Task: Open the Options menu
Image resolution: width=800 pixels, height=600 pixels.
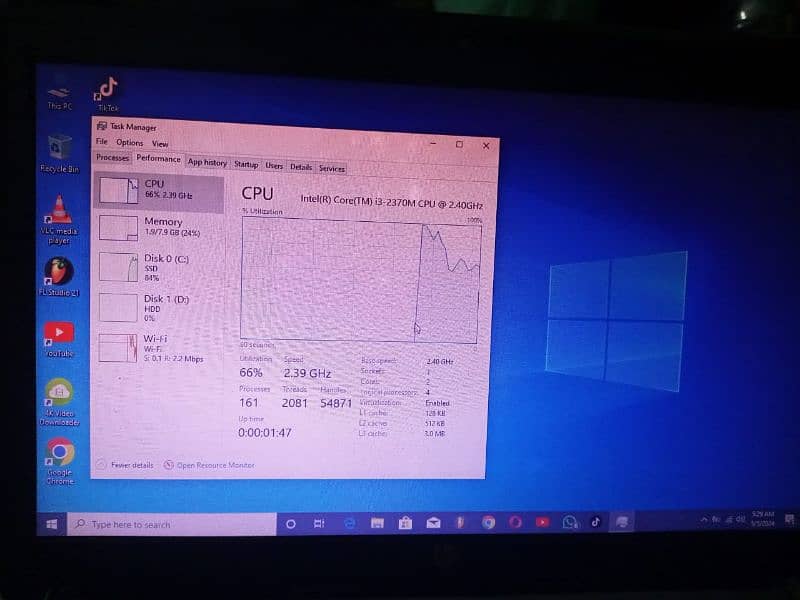Action: point(129,143)
